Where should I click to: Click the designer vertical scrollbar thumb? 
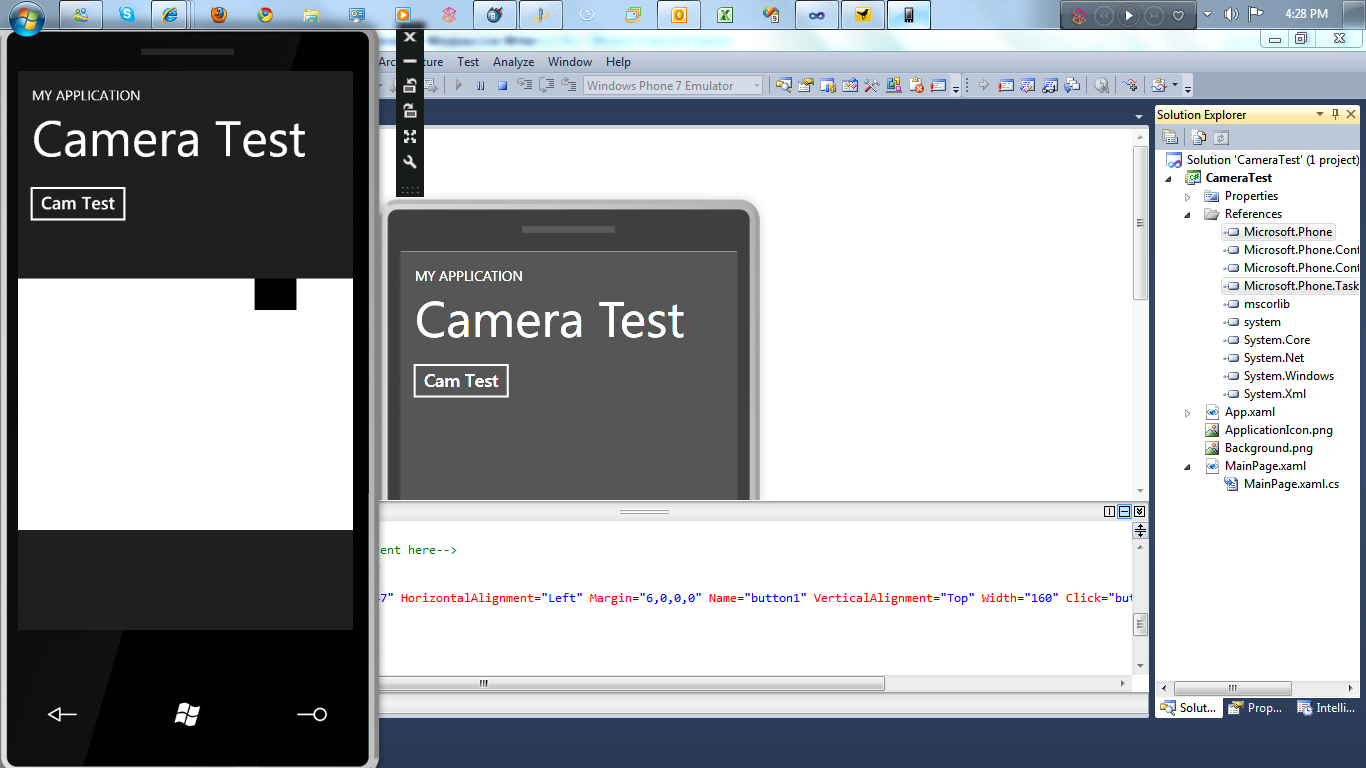pyautogui.click(x=1140, y=223)
